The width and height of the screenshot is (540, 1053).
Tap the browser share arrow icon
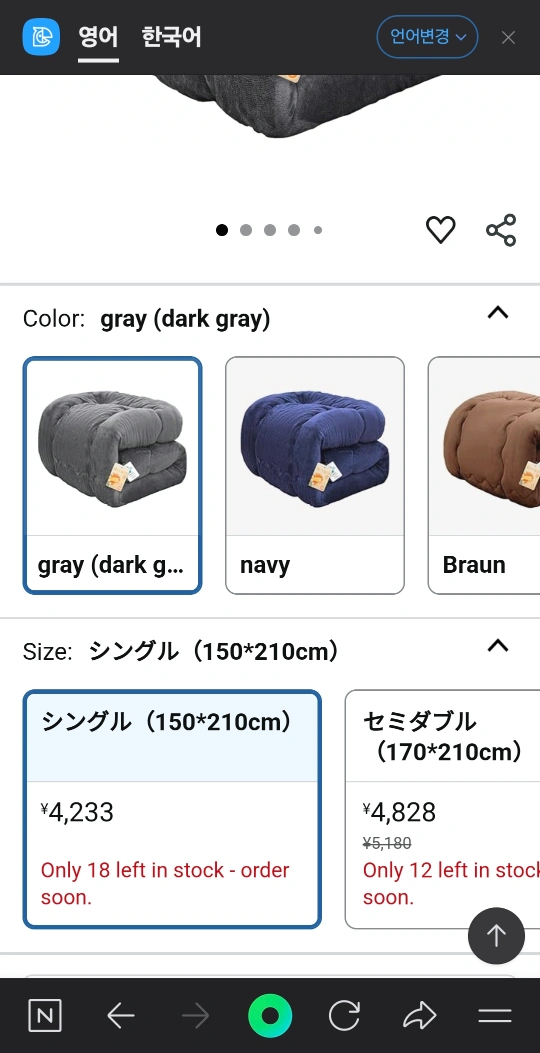pos(420,1016)
